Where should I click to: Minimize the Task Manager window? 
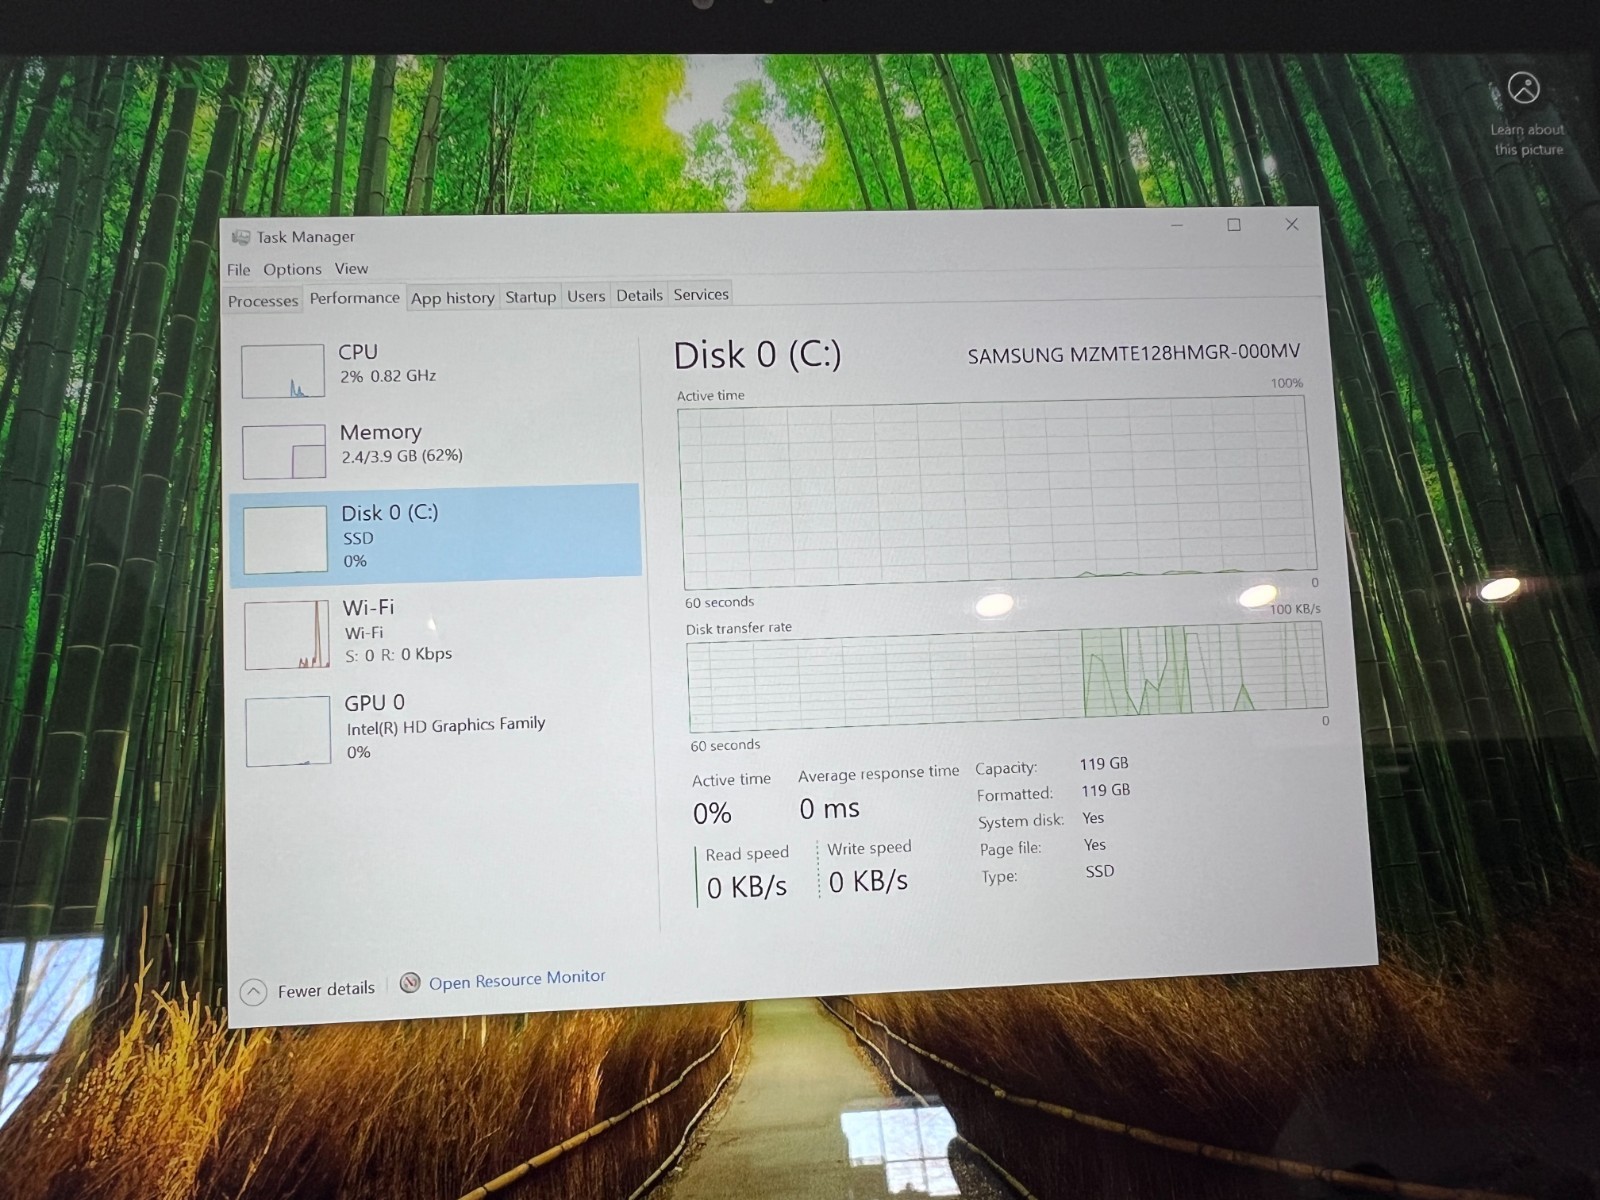coord(1177,226)
